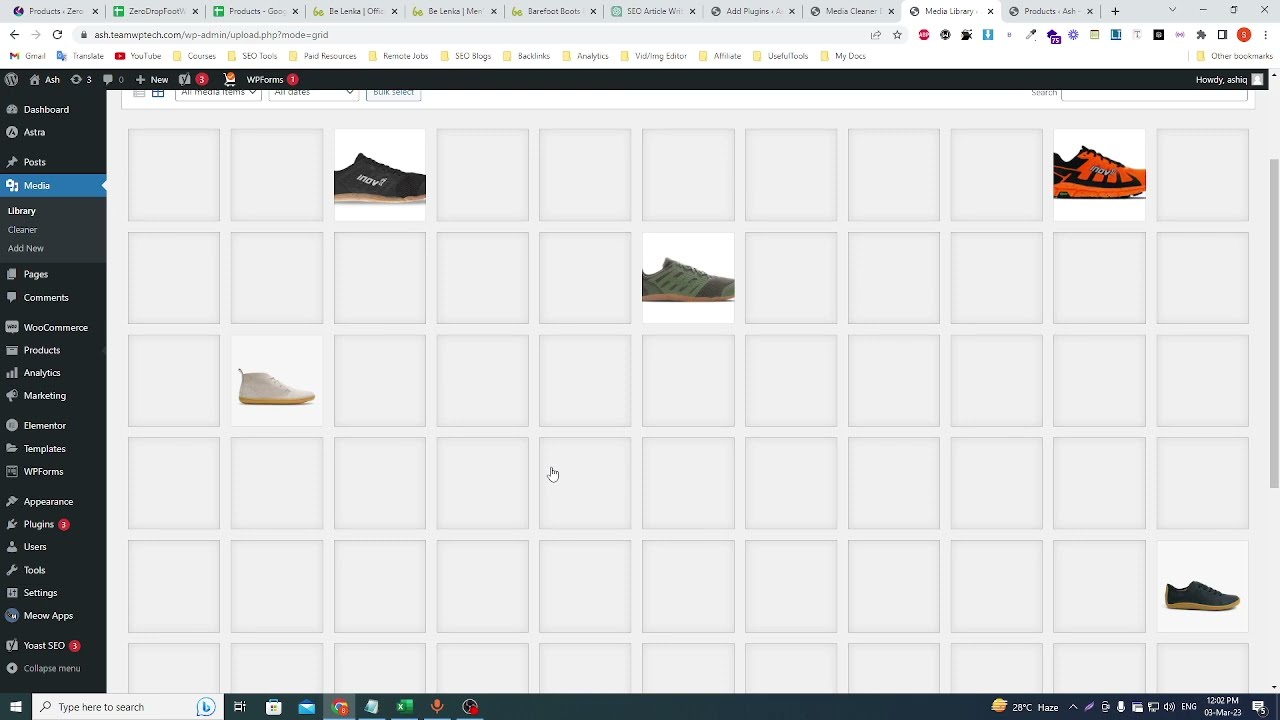Image resolution: width=1280 pixels, height=720 pixels.
Task: Open the Posts menu item
Action: click(35, 162)
